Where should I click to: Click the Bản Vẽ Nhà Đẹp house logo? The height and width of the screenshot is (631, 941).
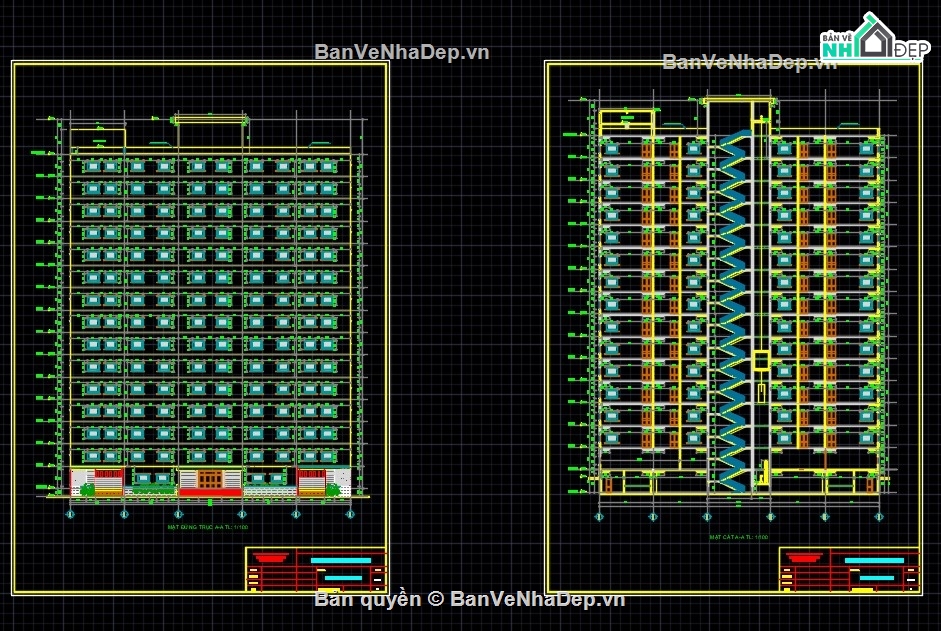click(875, 37)
